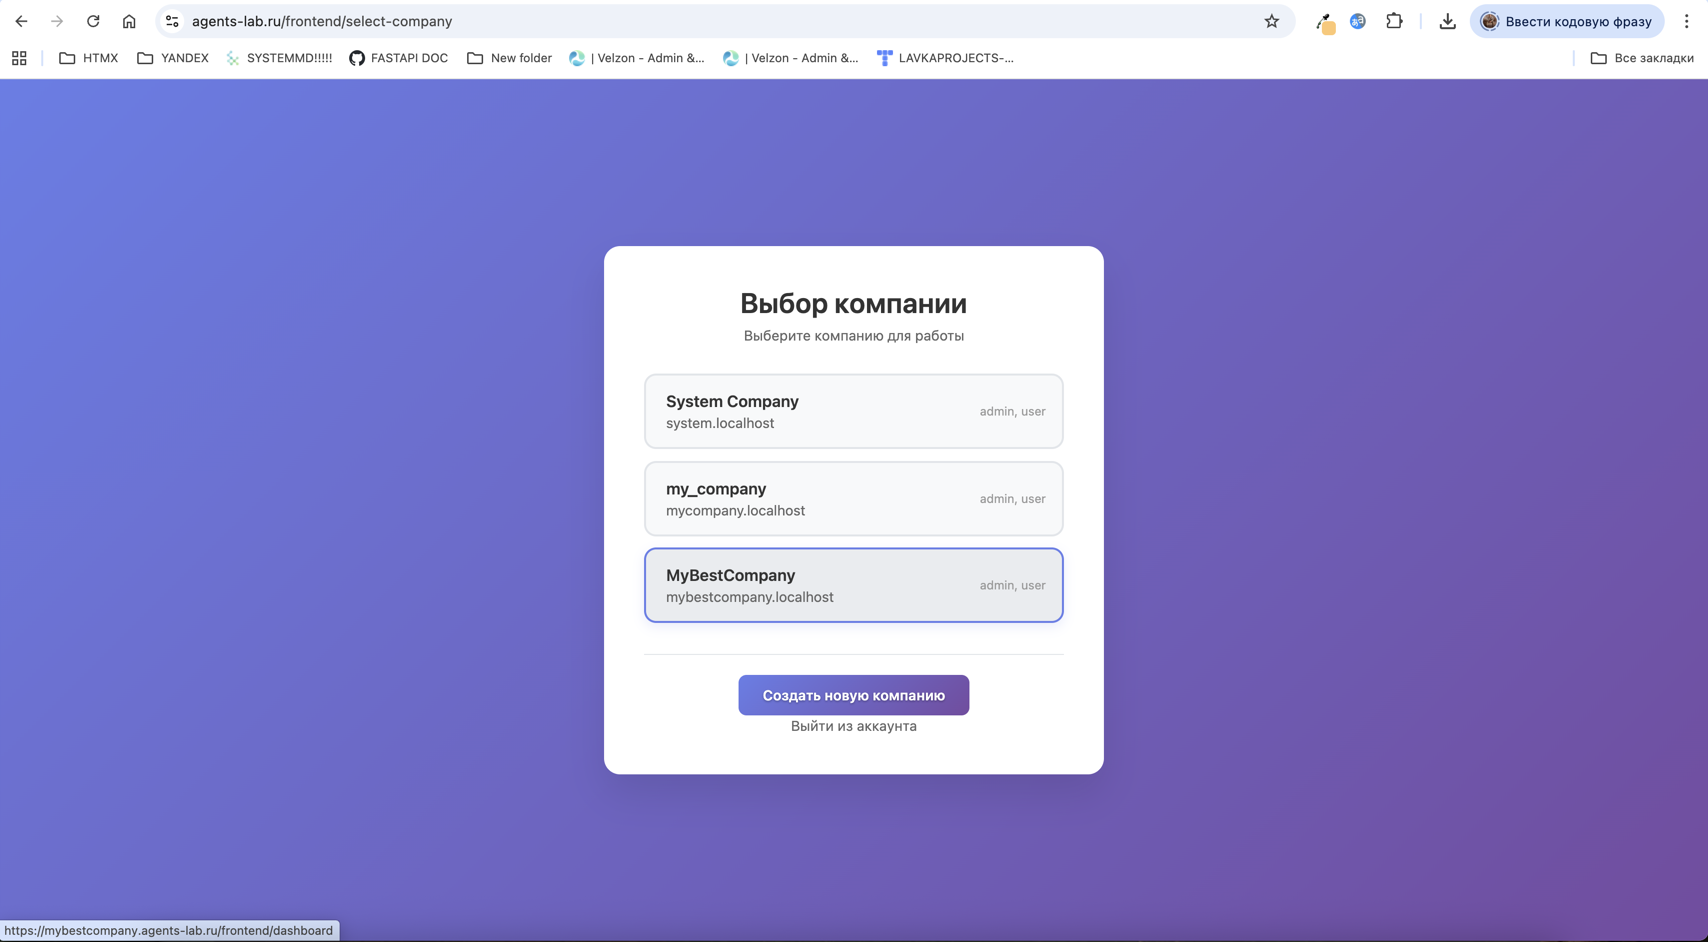Open the YANDEX bookmarks folder

tap(172, 58)
